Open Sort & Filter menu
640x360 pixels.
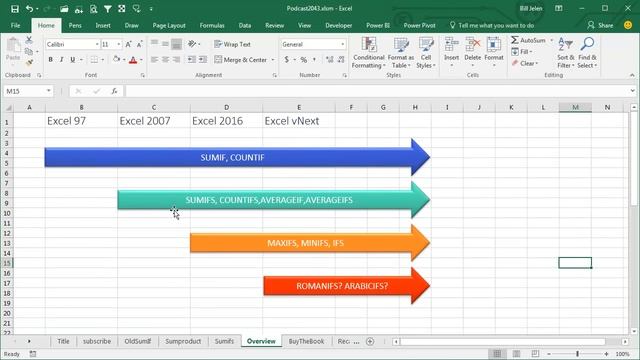(566, 53)
